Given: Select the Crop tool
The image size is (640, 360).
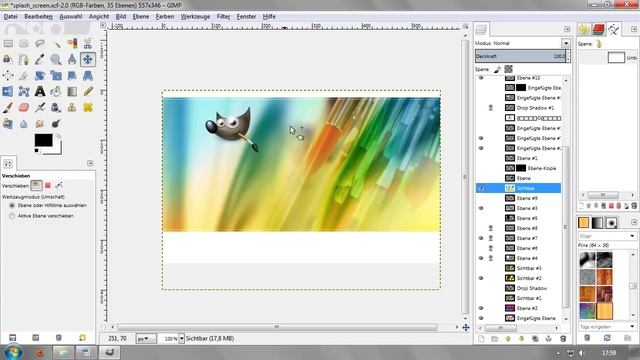Looking at the screenshot, I should tap(24, 76).
